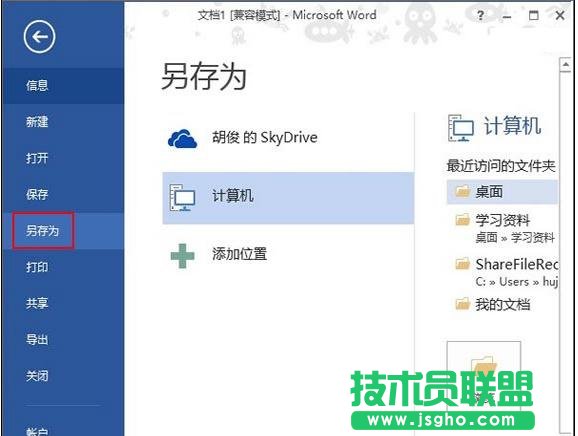Select 新建 in the sidebar
The image size is (578, 436).
[63, 122]
